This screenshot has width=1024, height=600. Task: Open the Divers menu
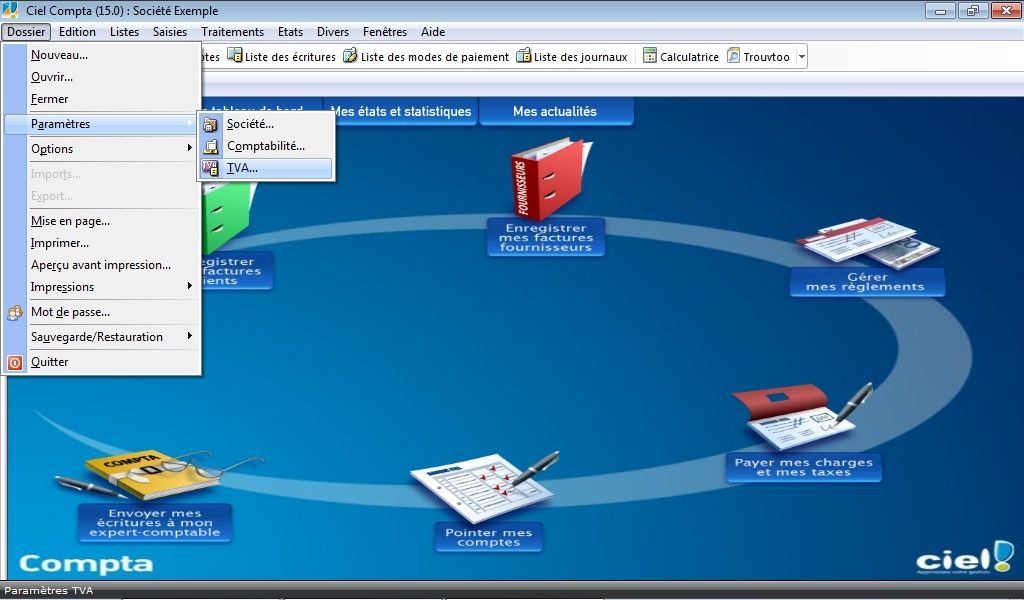point(332,31)
